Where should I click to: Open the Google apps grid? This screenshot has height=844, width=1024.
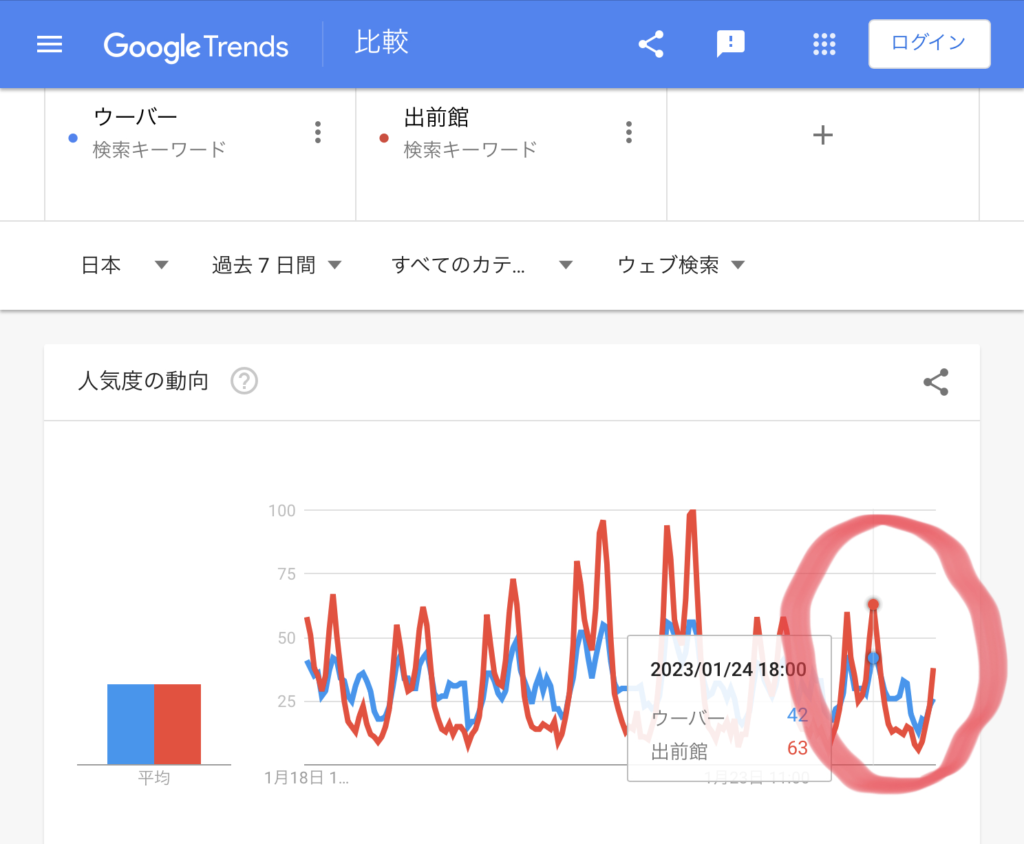point(824,44)
